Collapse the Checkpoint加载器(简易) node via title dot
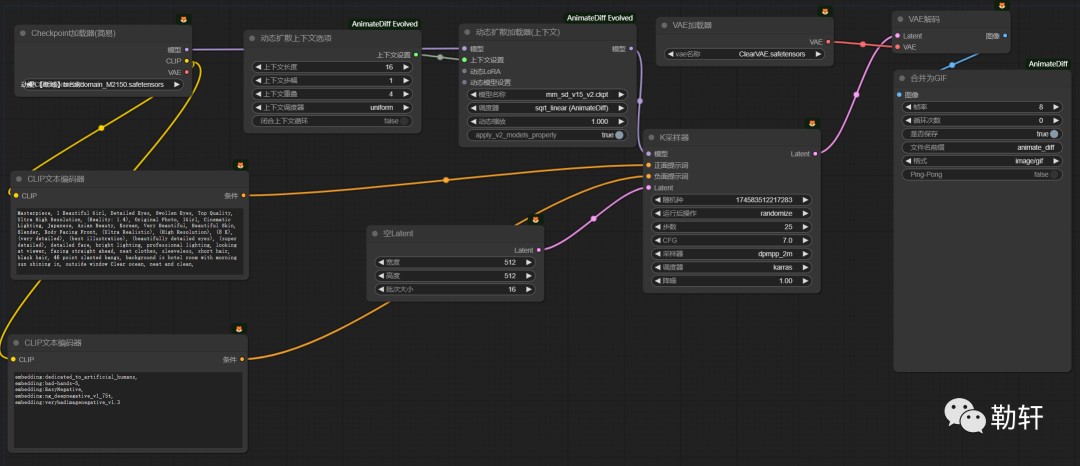This screenshot has width=1080, height=466. pos(23,33)
